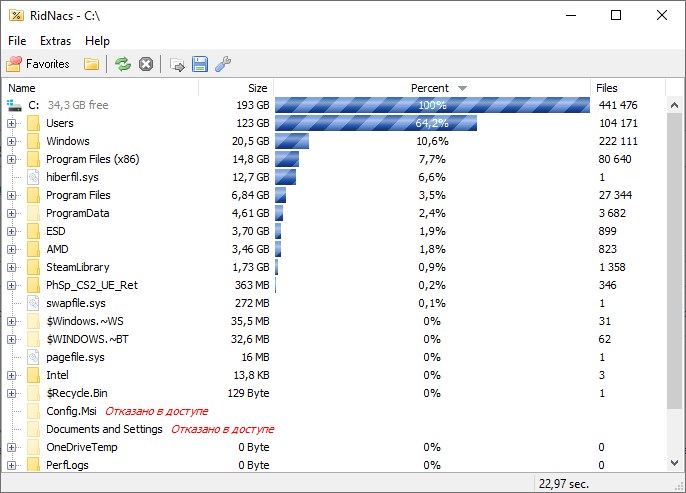Expand the SteamLibrary folder node
This screenshot has width=686, height=493.
pyautogui.click(x=12, y=267)
